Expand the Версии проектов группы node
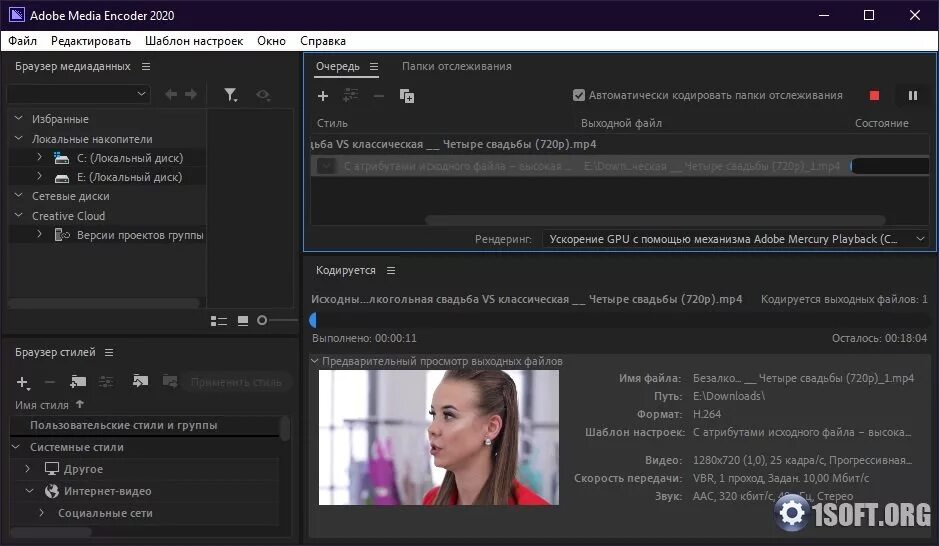 tap(39, 235)
